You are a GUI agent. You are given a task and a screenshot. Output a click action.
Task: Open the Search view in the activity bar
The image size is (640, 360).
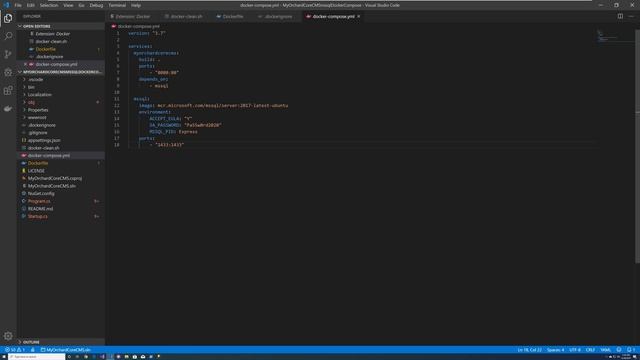8,36
